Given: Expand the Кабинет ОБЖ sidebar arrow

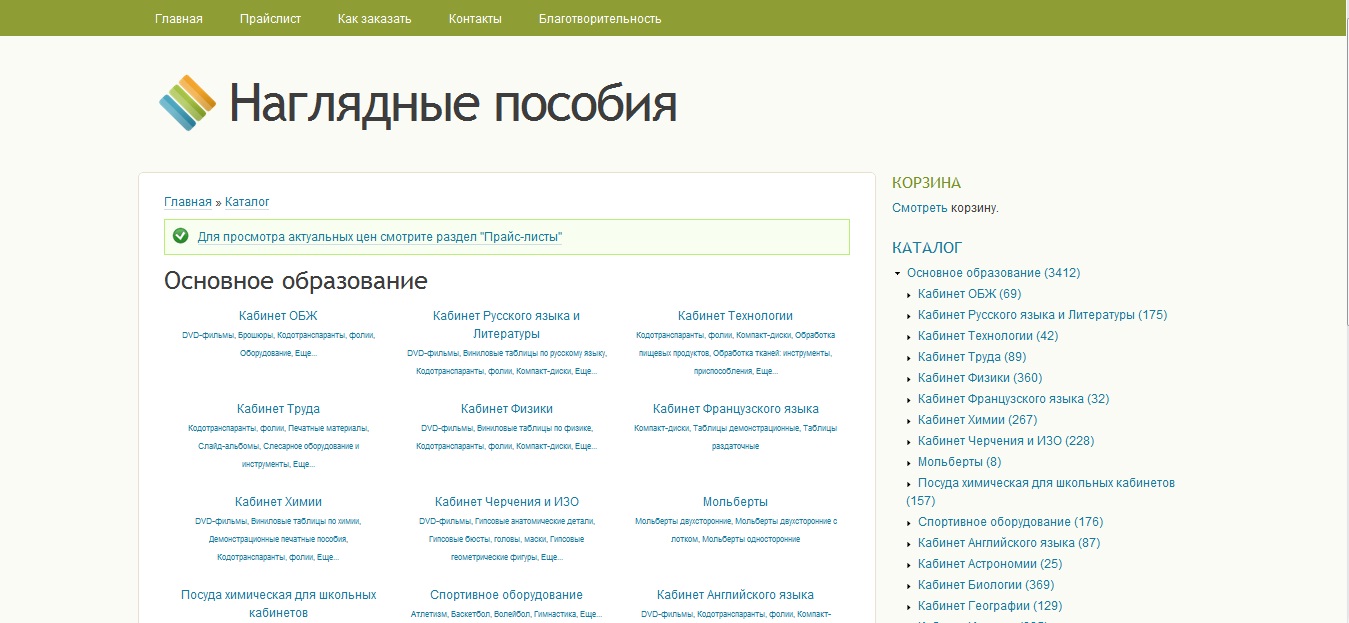Looking at the screenshot, I should pyautogui.click(x=909, y=295).
